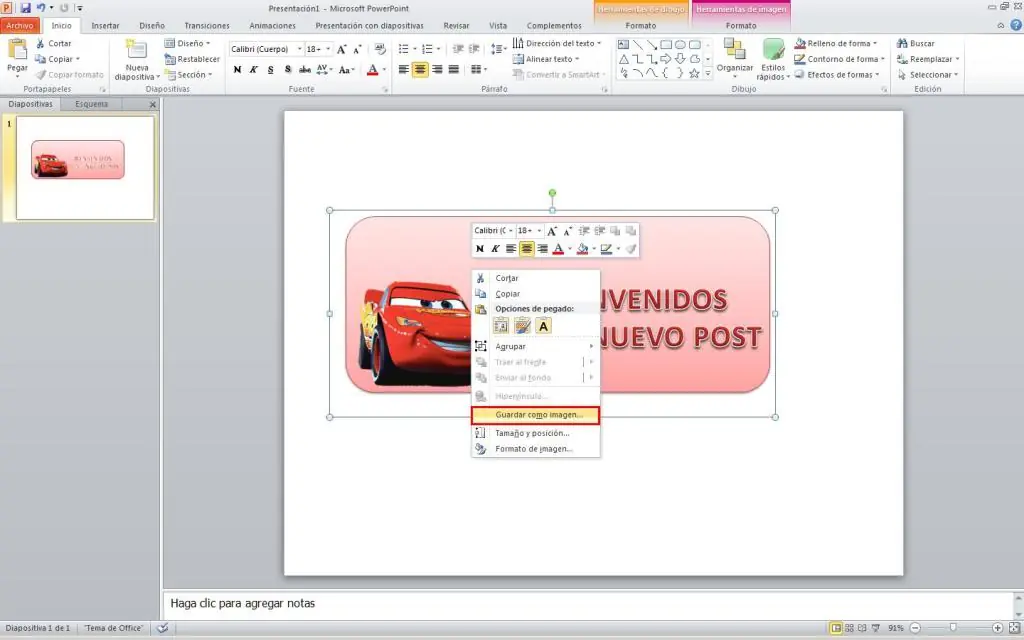Screen dimensions: 1024x640
Task: Switch to the Insertar ribbon tab
Action: (105, 25)
